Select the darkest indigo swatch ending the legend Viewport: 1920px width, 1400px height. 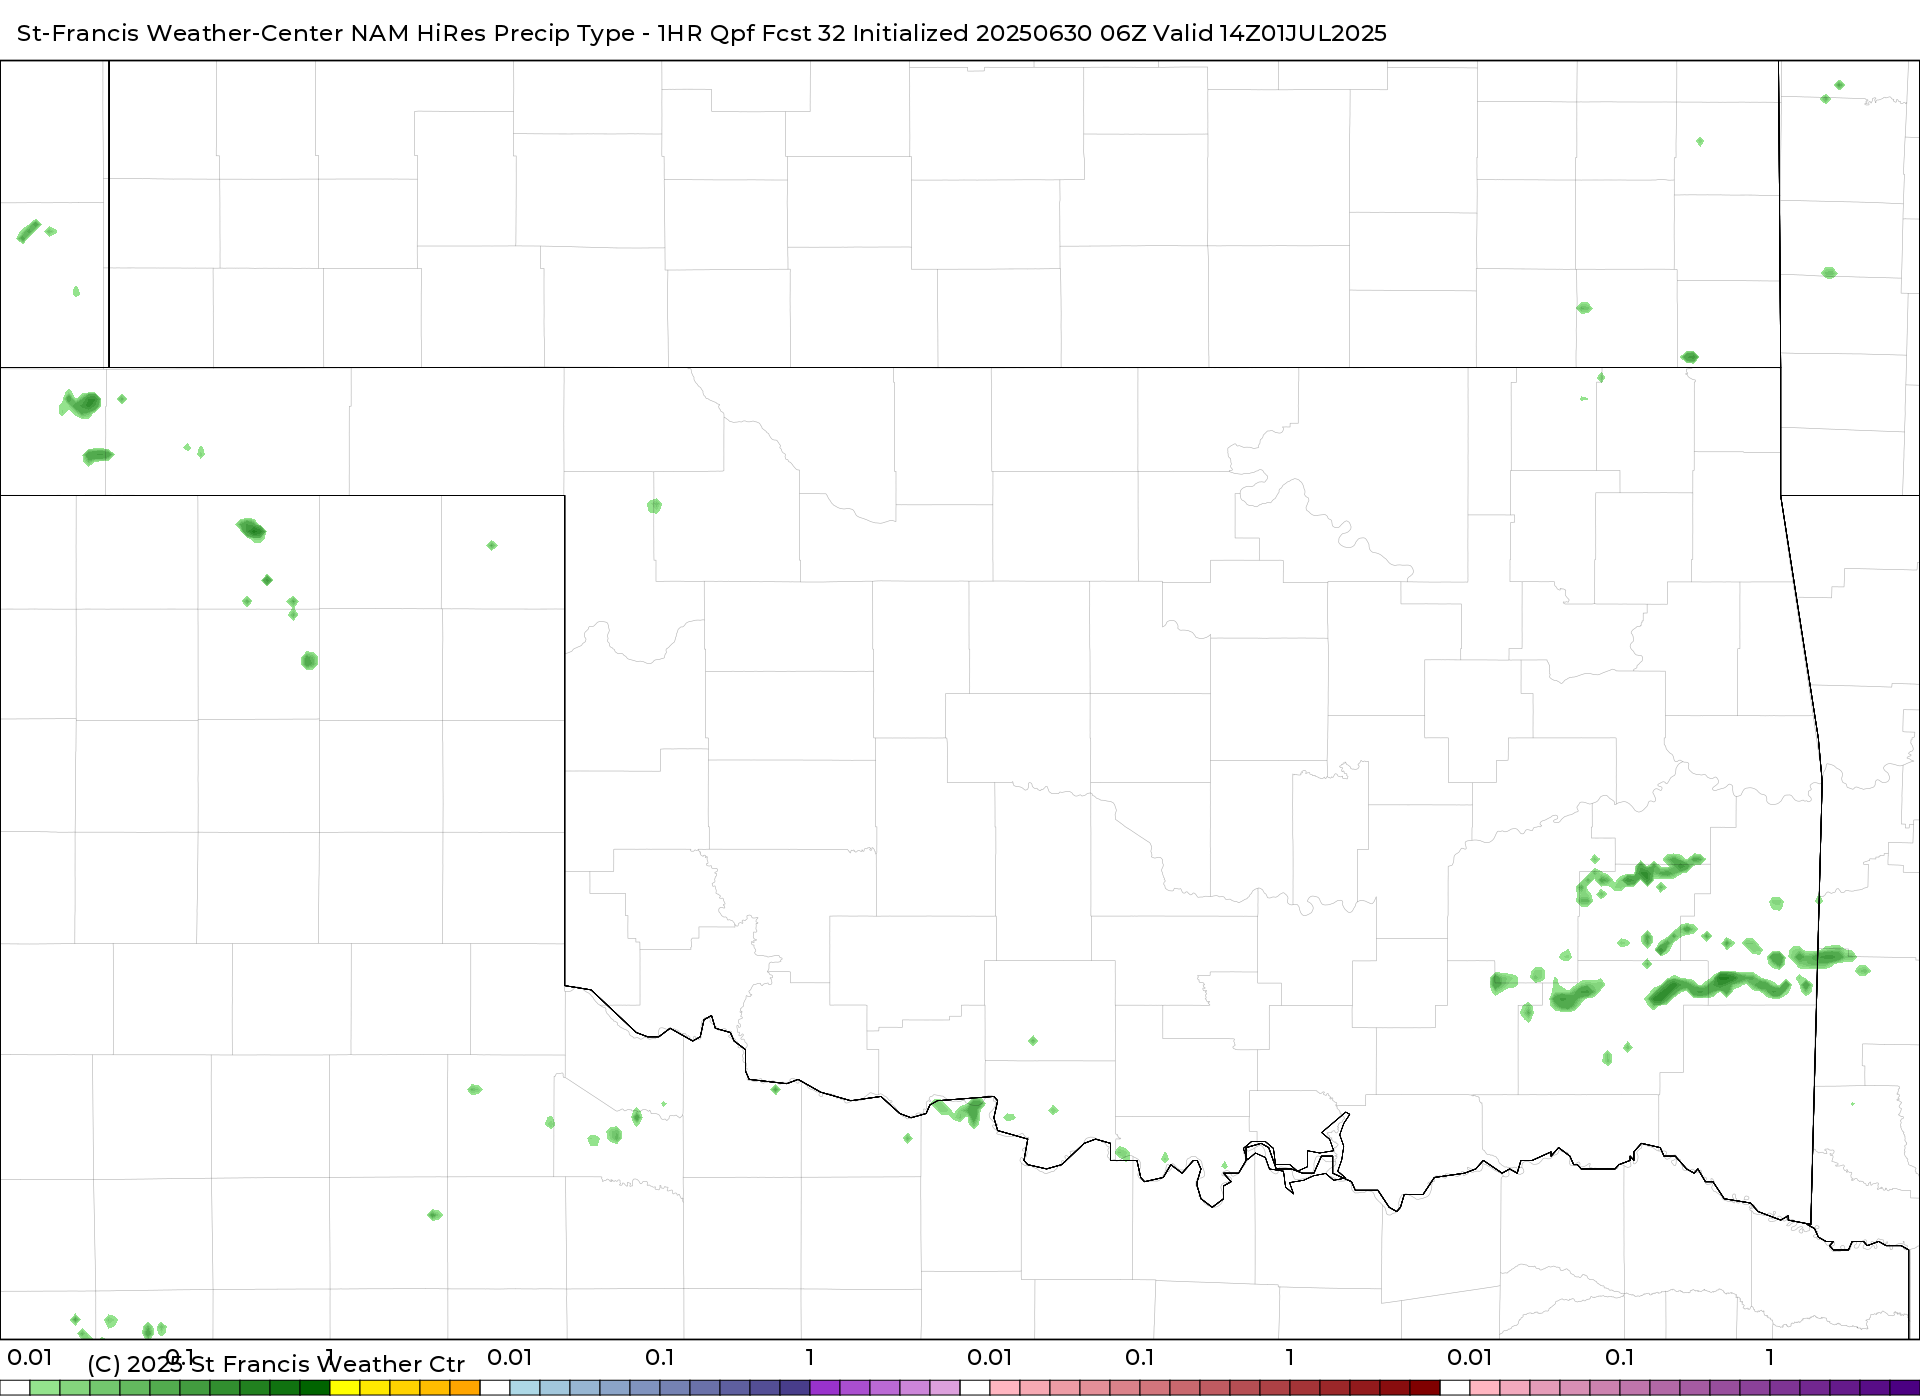1905,1388
